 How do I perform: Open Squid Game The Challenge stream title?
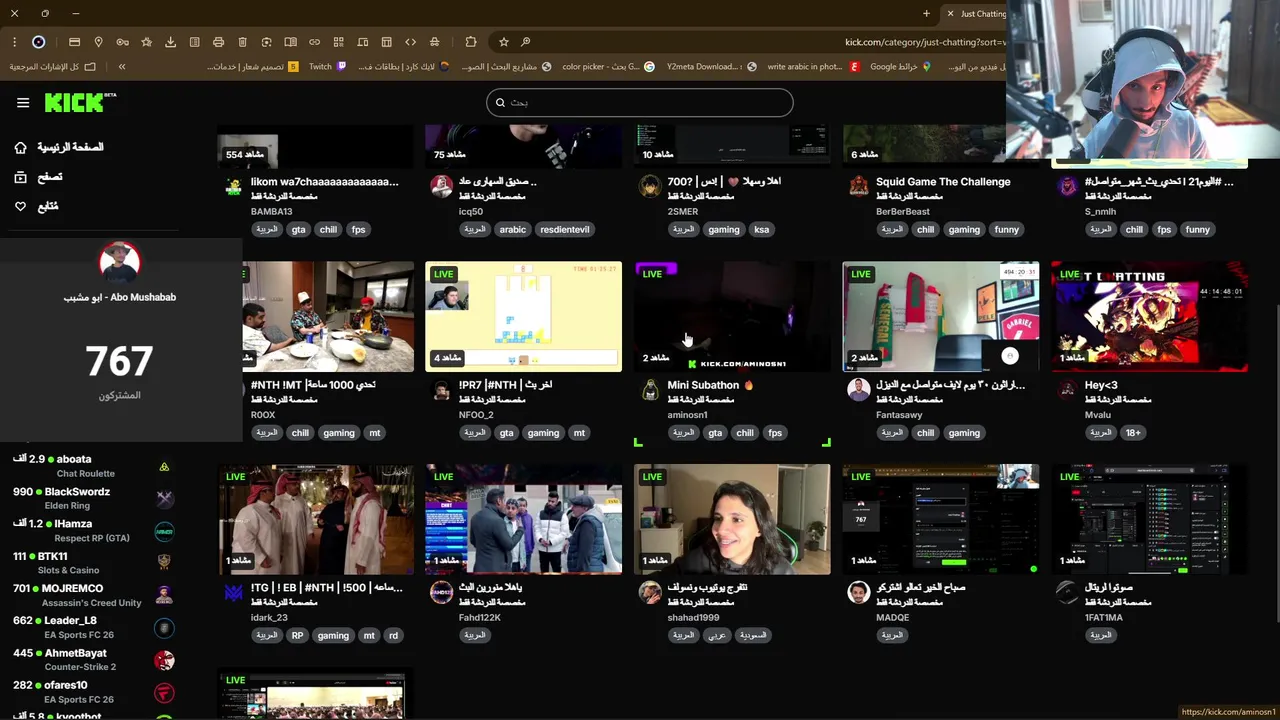click(x=943, y=182)
